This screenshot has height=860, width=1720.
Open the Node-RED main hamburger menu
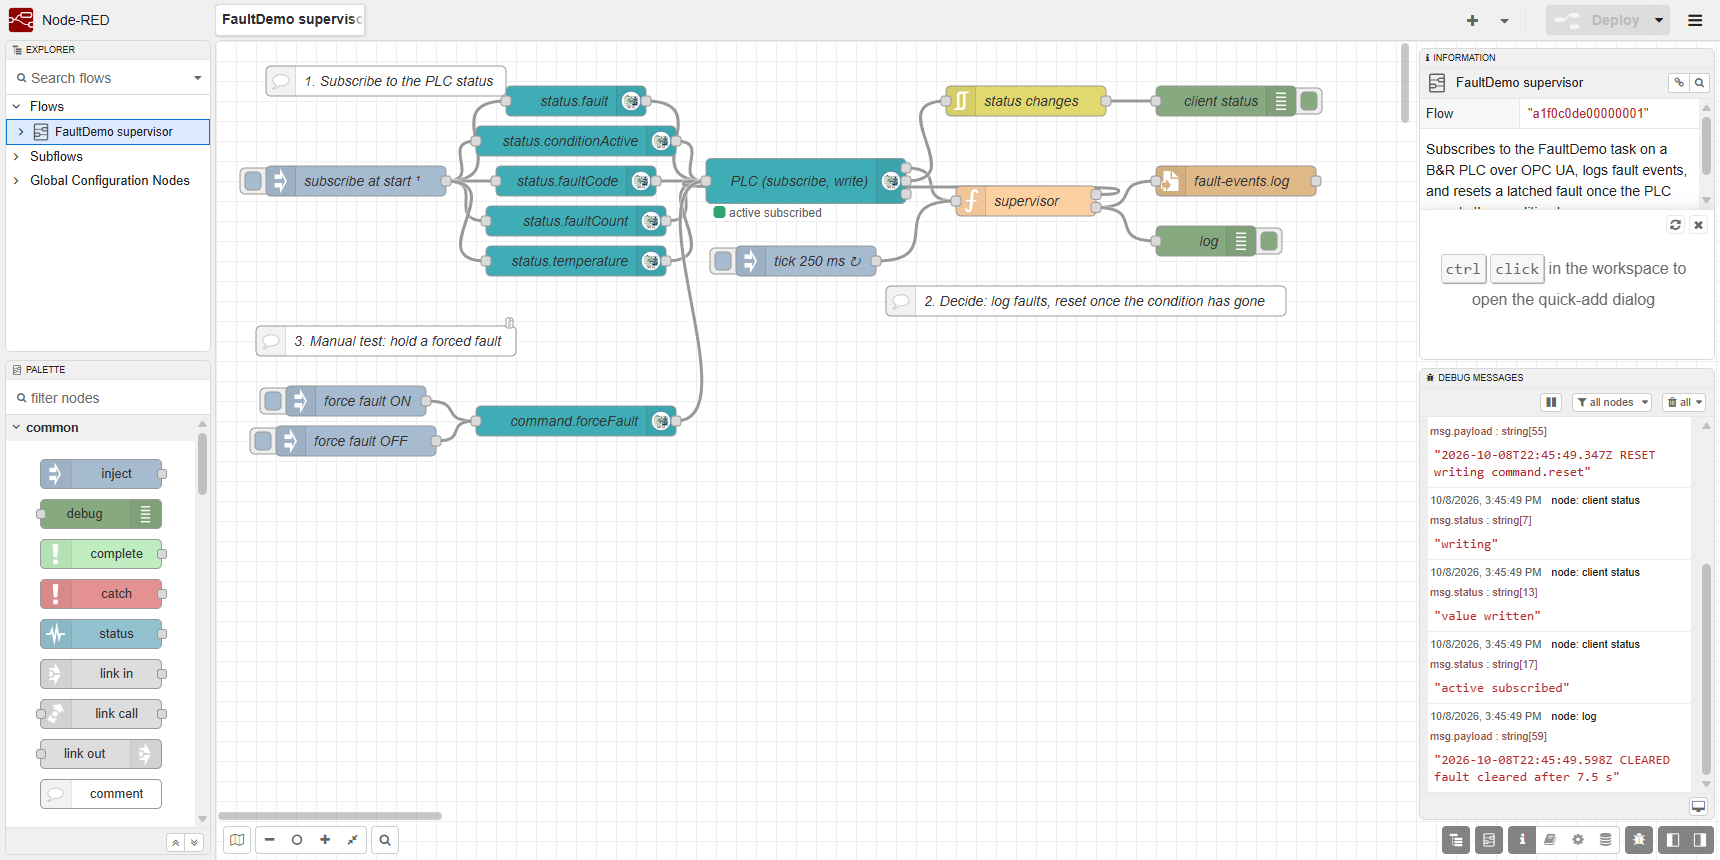pyautogui.click(x=1695, y=20)
